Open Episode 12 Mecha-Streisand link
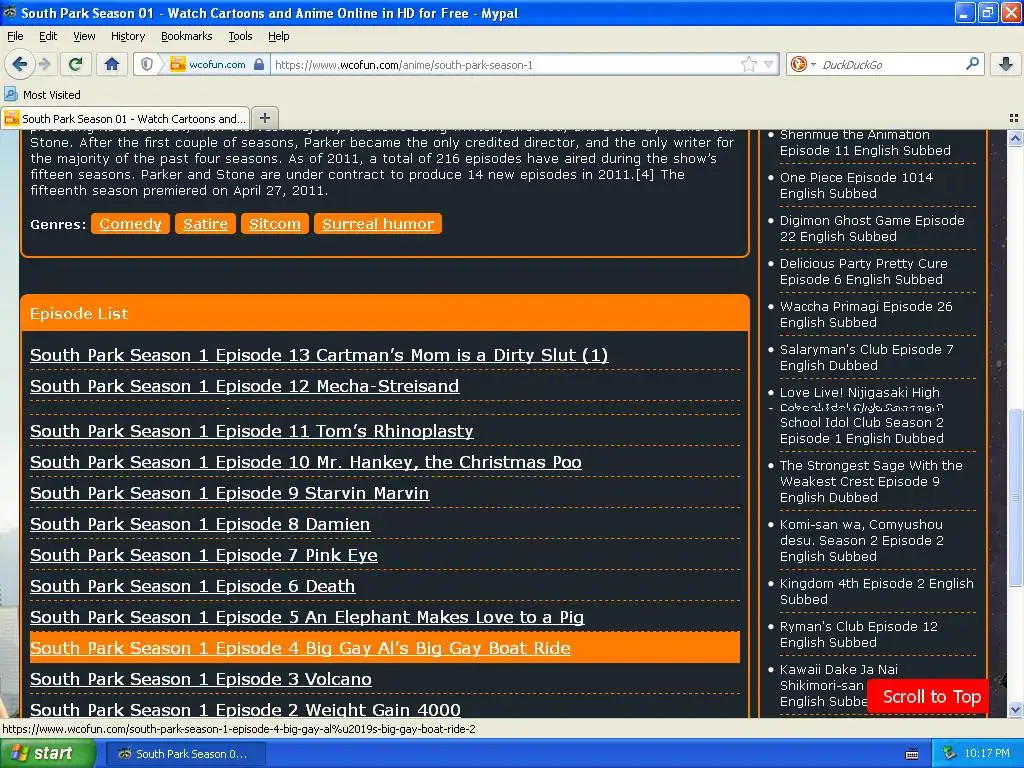This screenshot has width=1024, height=768. pos(244,386)
